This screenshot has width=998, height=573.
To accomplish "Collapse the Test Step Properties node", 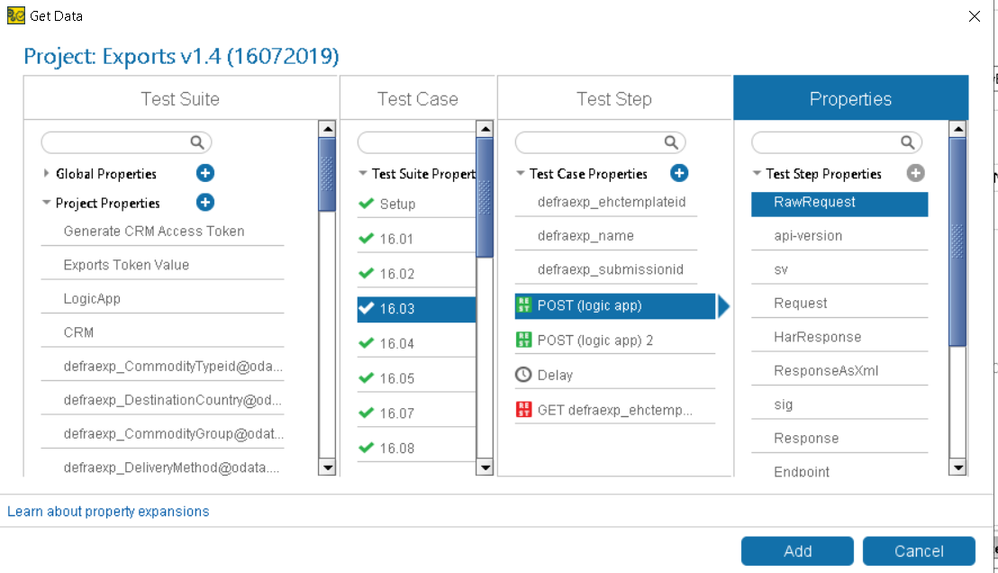I will click(x=757, y=174).
